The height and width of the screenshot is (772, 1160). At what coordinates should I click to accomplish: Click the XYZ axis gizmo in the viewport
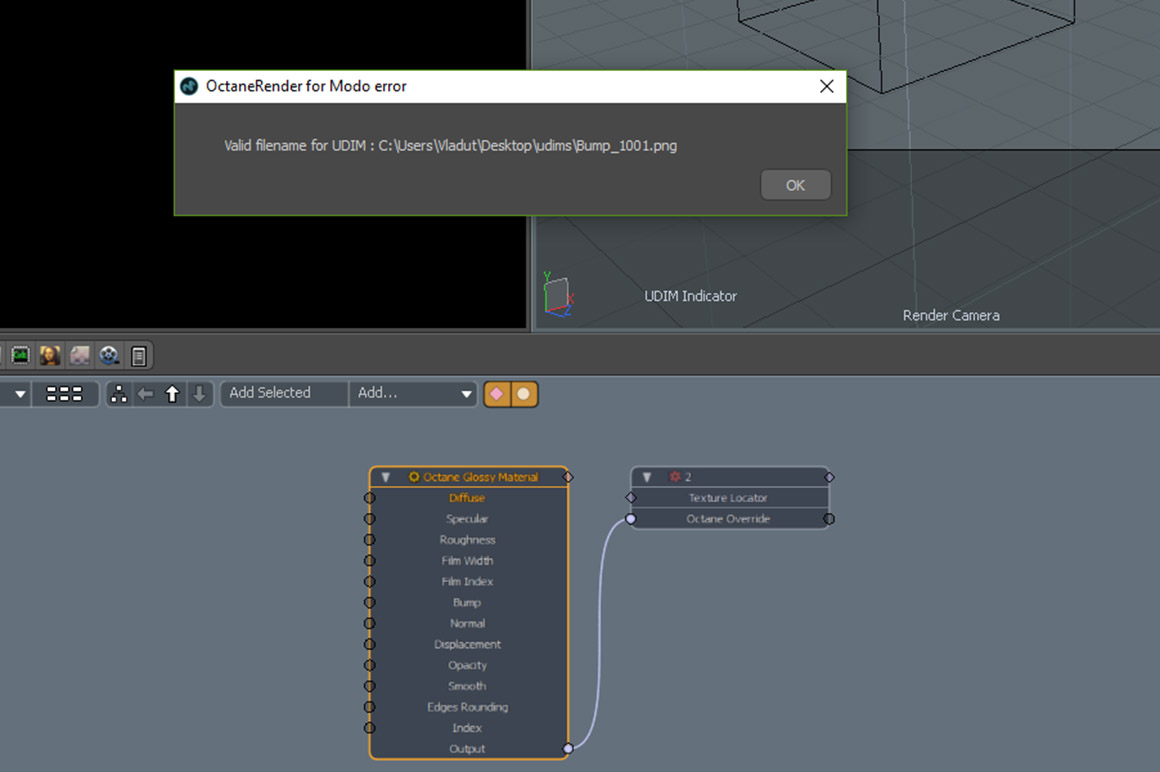tap(558, 294)
